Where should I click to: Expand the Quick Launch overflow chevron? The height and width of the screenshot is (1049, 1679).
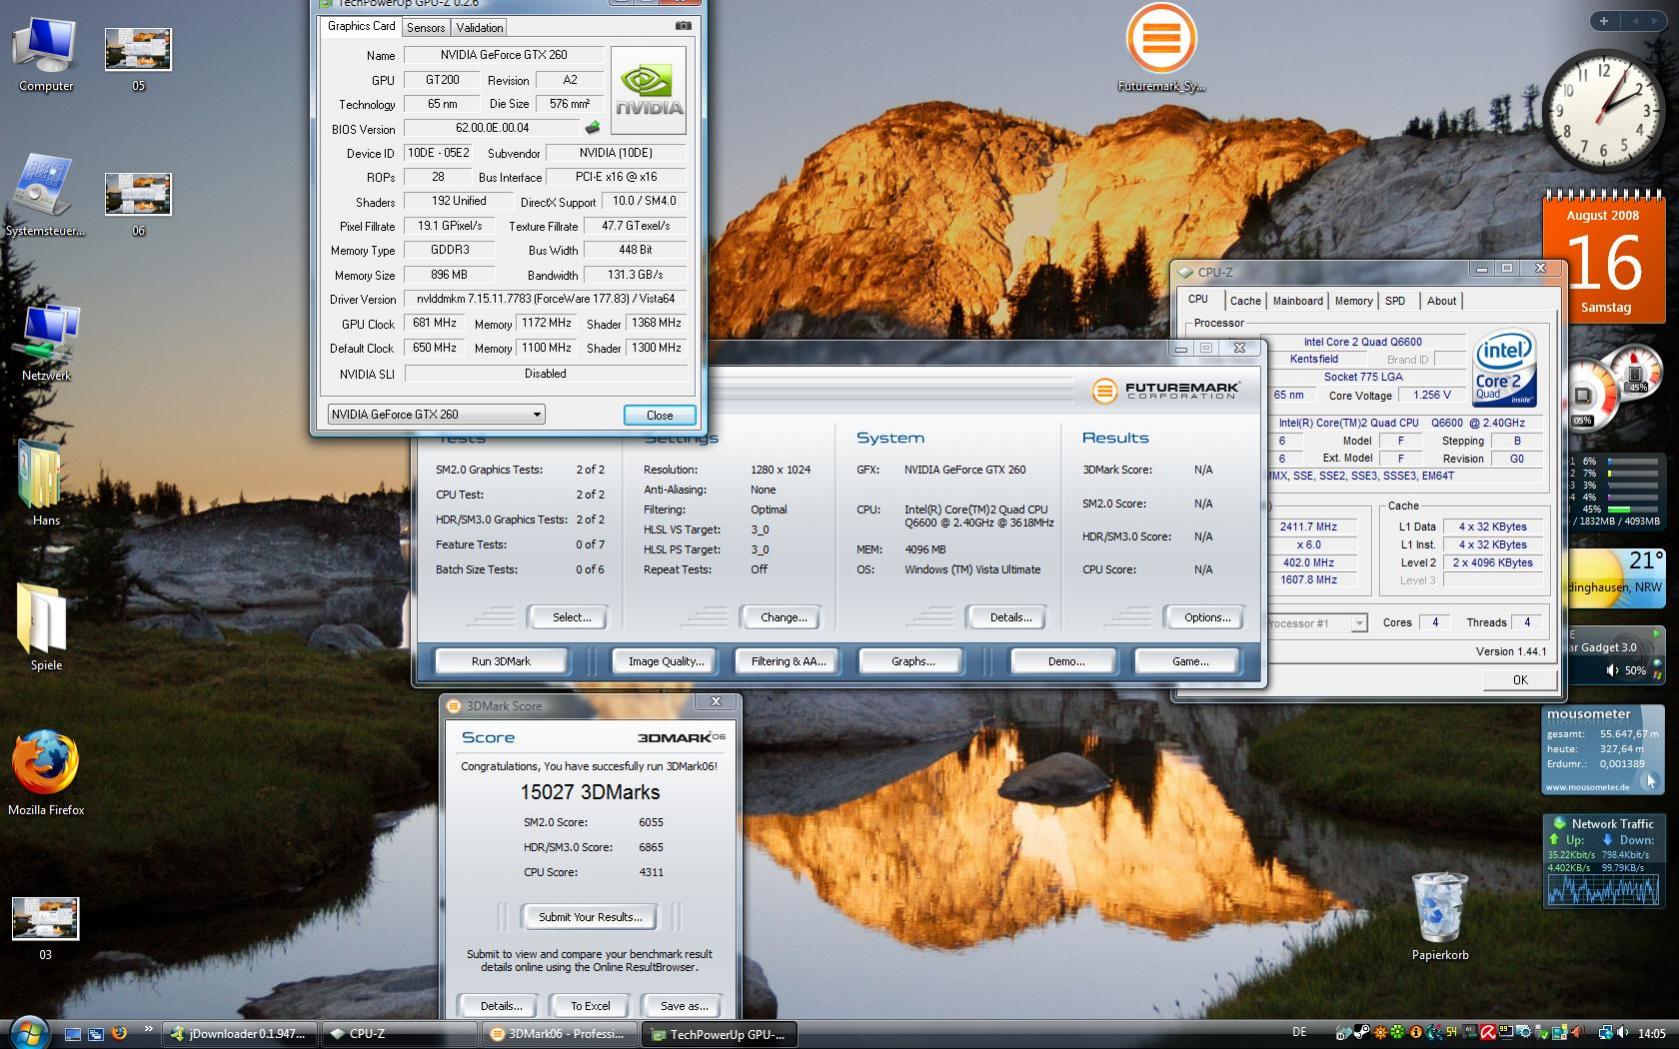pos(149,1028)
